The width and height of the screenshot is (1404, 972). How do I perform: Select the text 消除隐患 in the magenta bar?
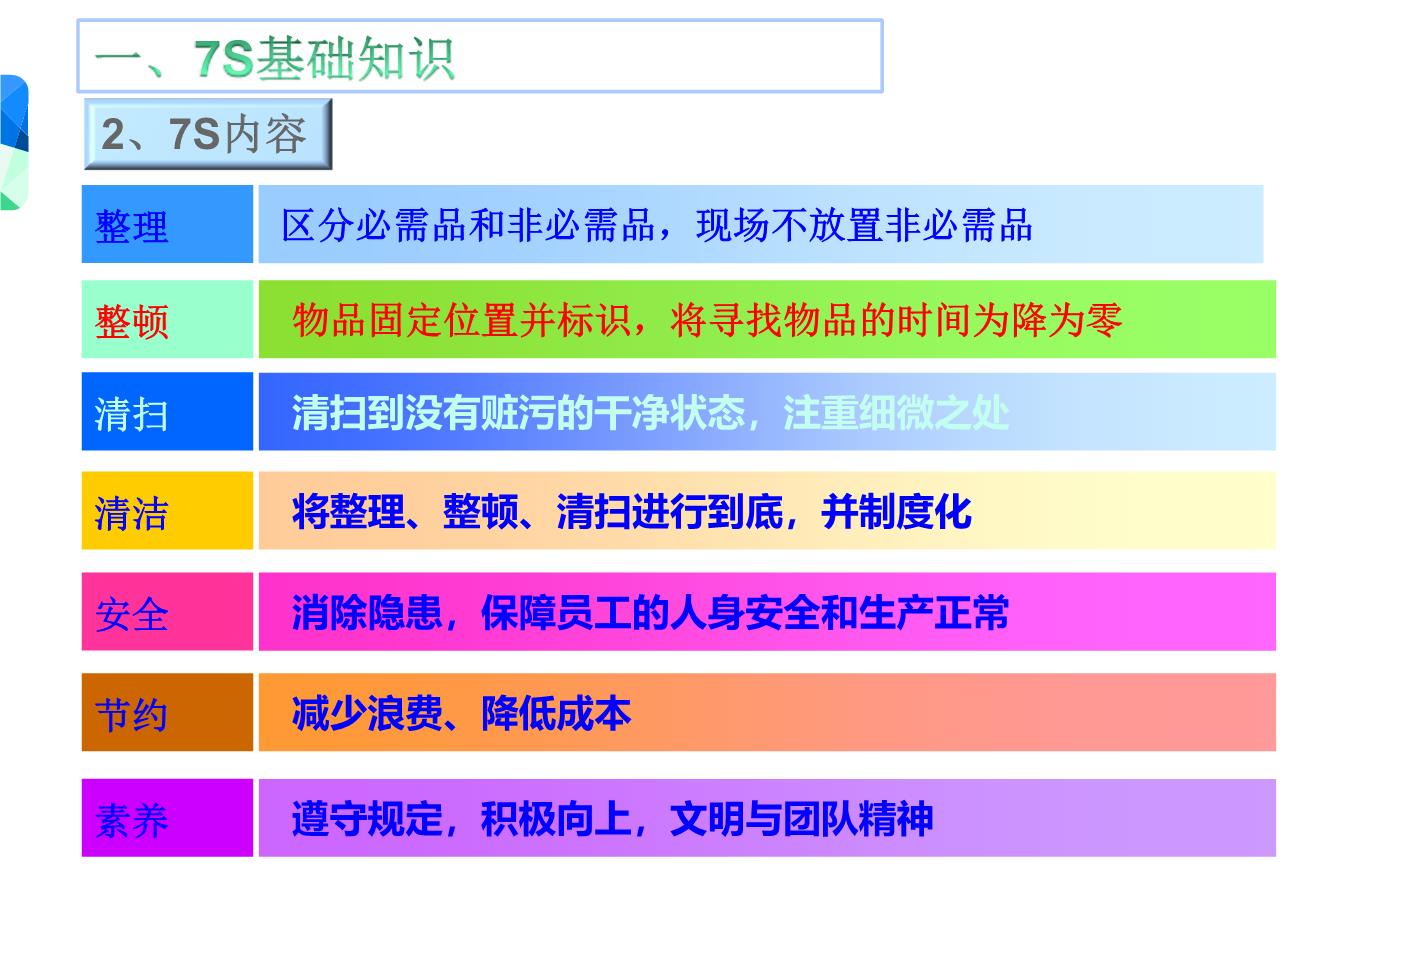[367, 612]
